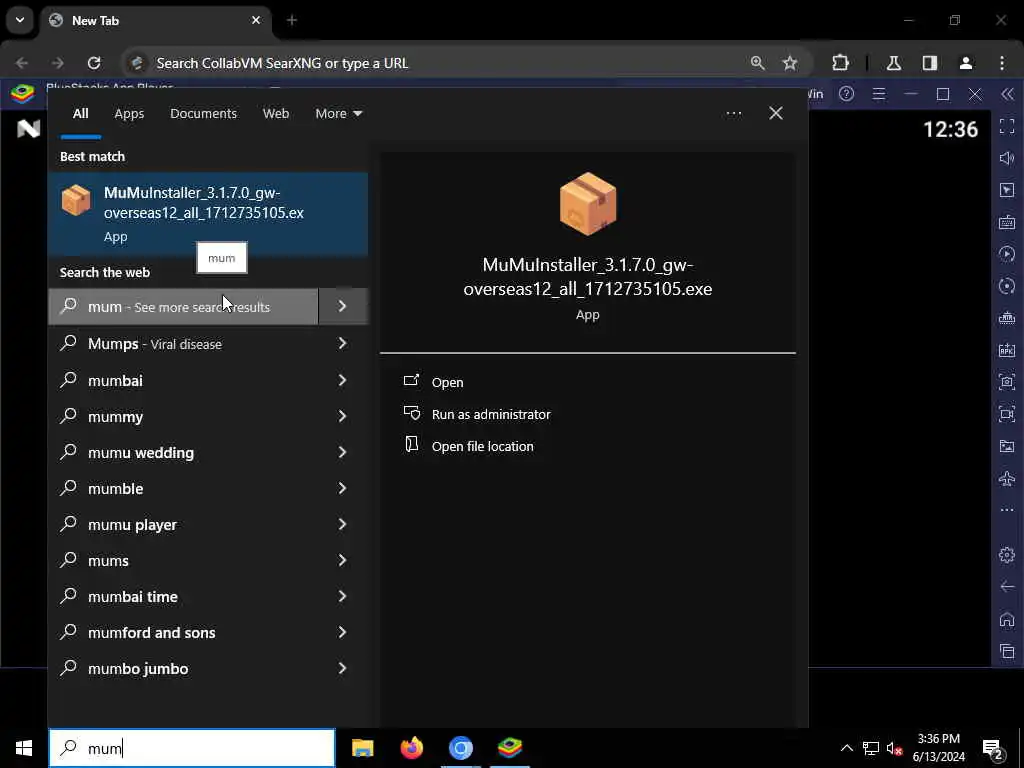This screenshot has width=1024, height=768.
Task: Open the MuMuInstaller best match result
Action: tap(208, 214)
